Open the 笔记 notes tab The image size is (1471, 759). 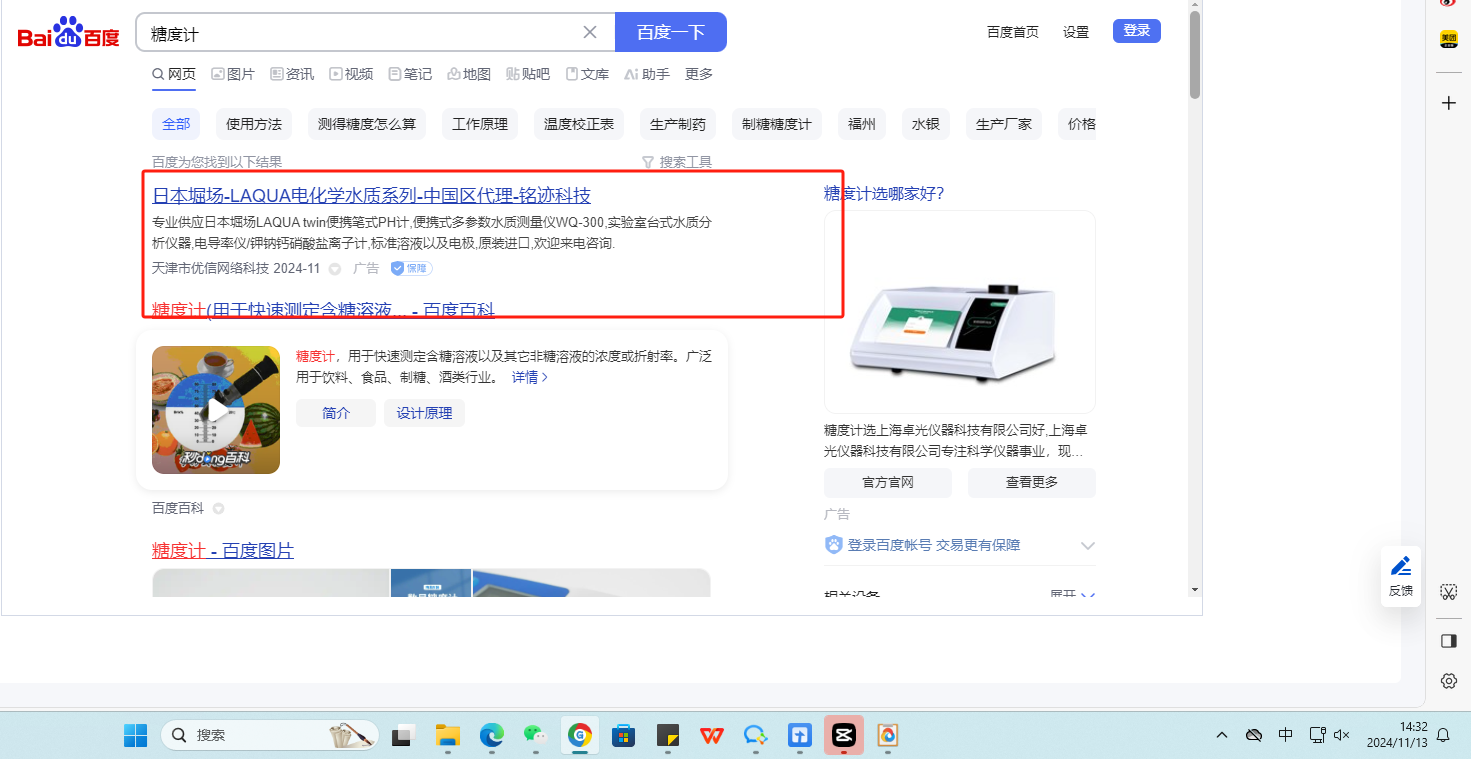pos(410,74)
